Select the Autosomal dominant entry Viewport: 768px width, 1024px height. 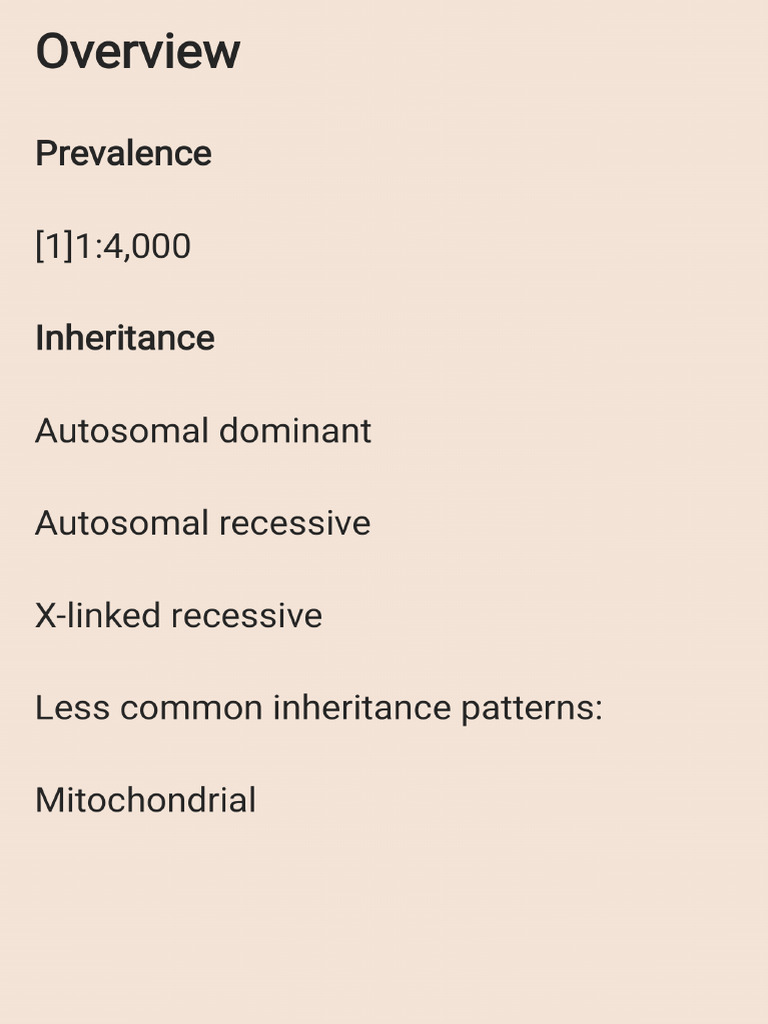(x=203, y=431)
